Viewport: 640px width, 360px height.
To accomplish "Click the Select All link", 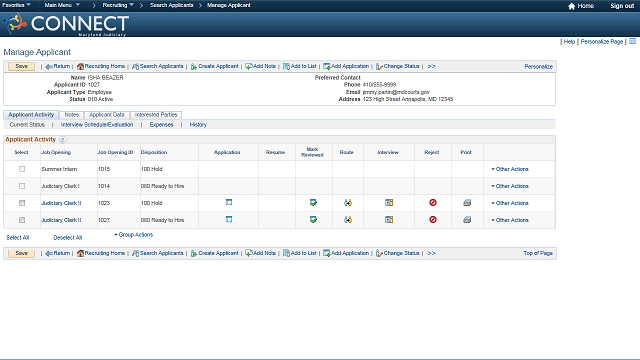I will coord(18,238).
